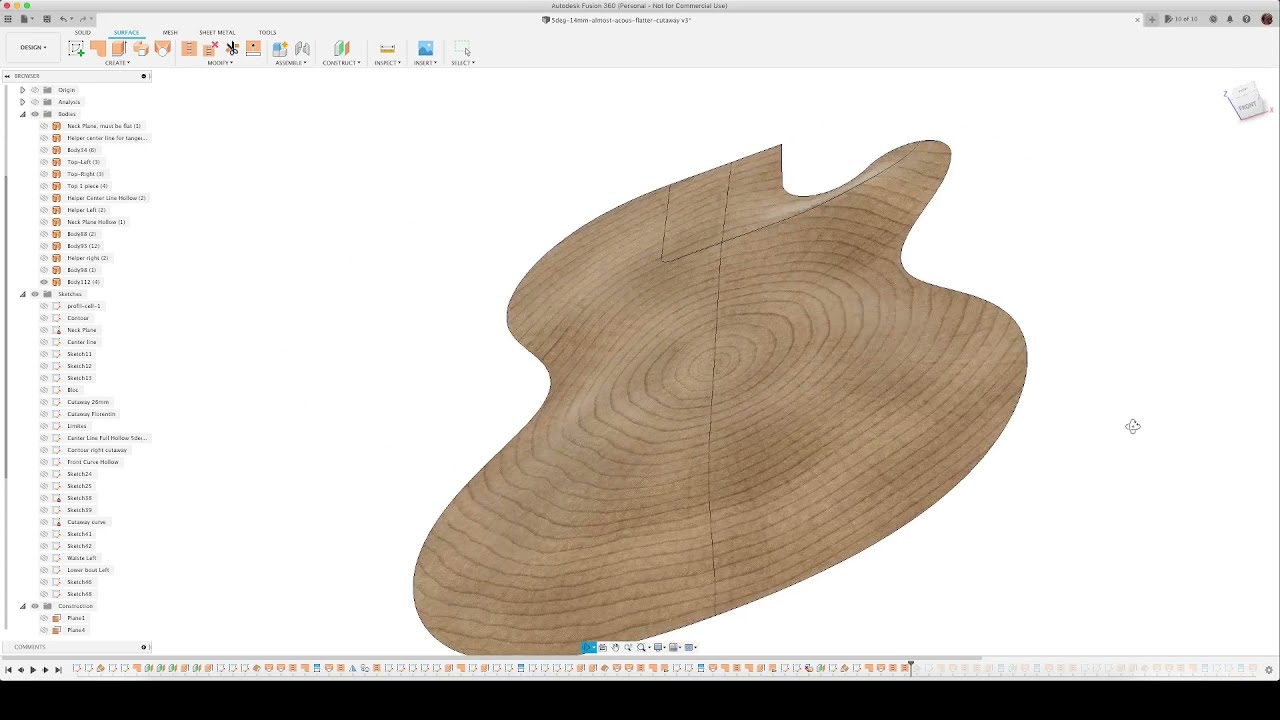Viewport: 1280px width, 720px height.
Task: Toggle visibility of the Sketches folder
Action: pos(35,294)
